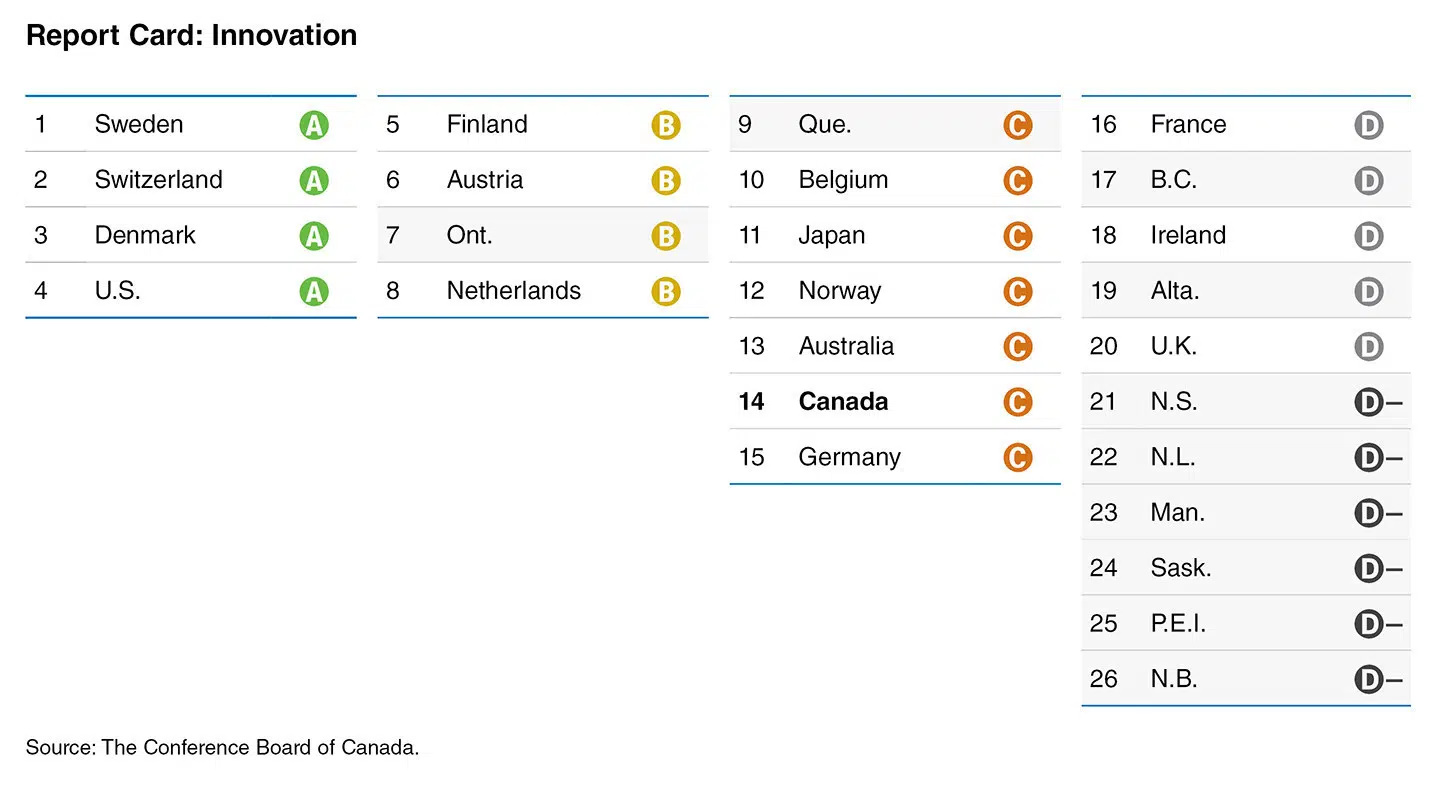Click the orange C badge next to Que.

point(1018,125)
